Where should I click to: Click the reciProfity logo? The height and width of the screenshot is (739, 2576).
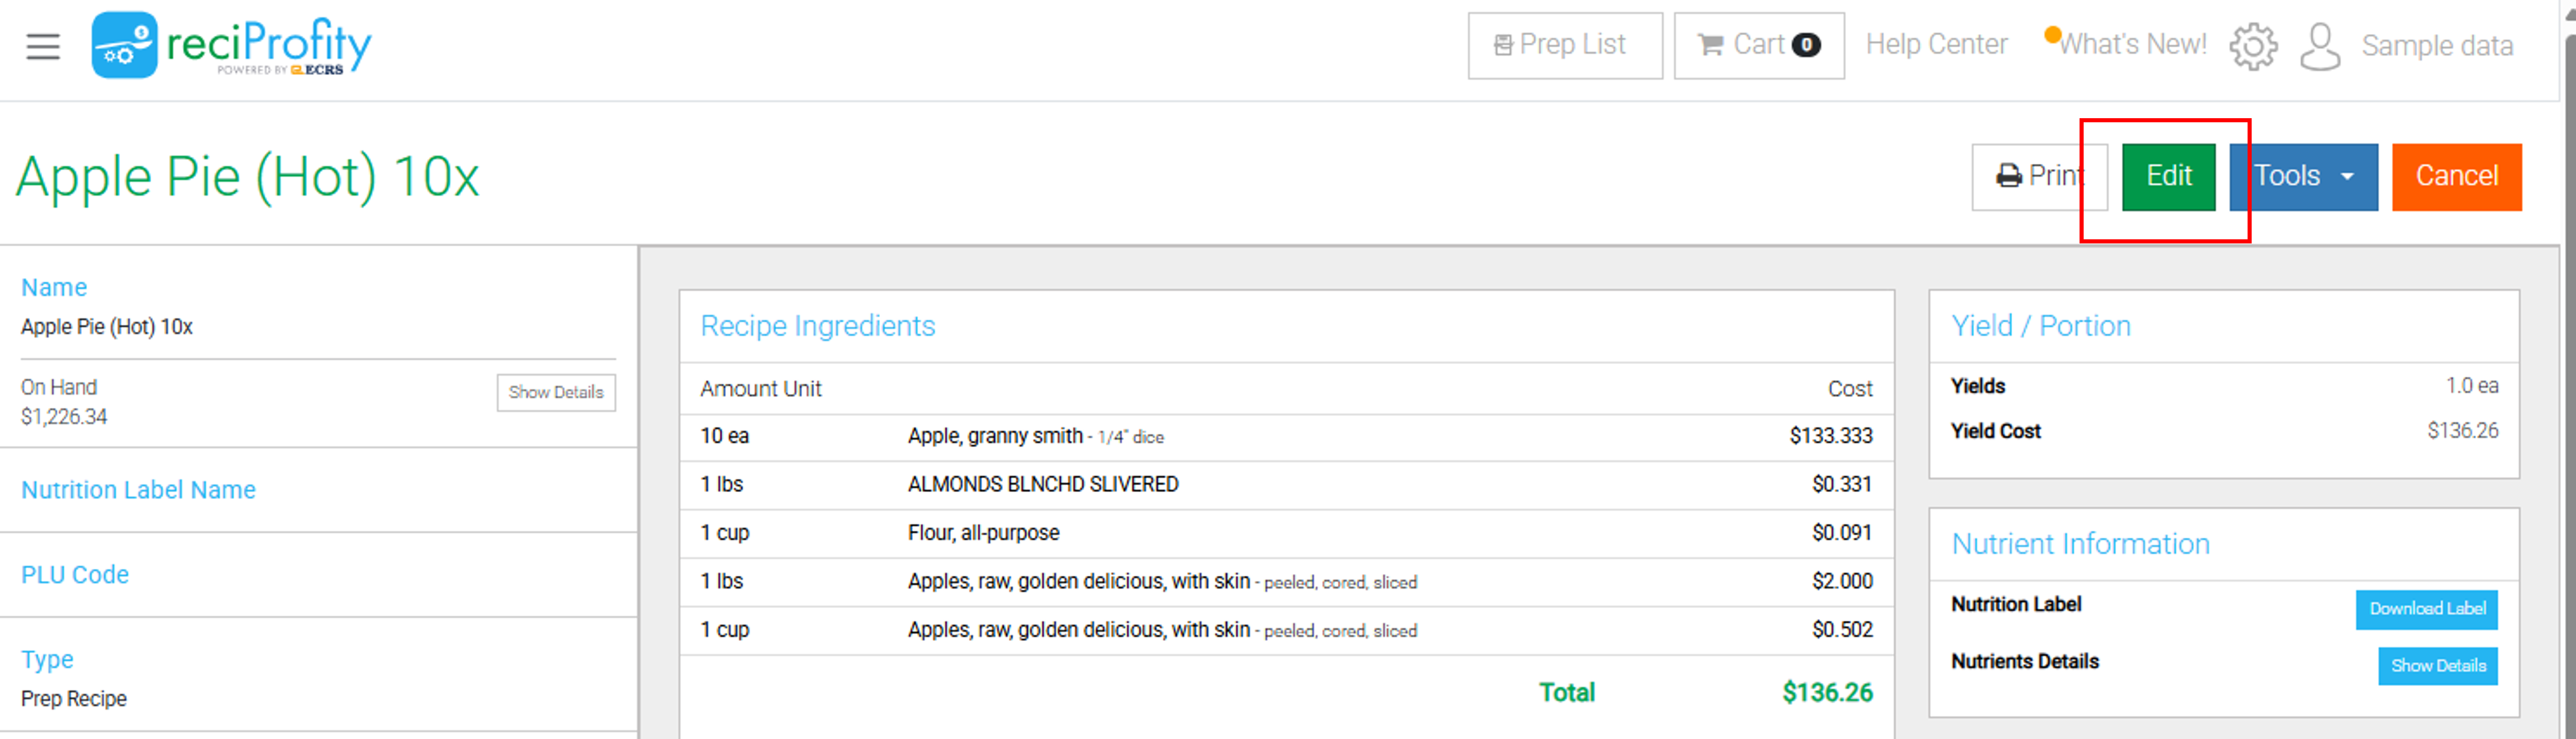(x=231, y=45)
